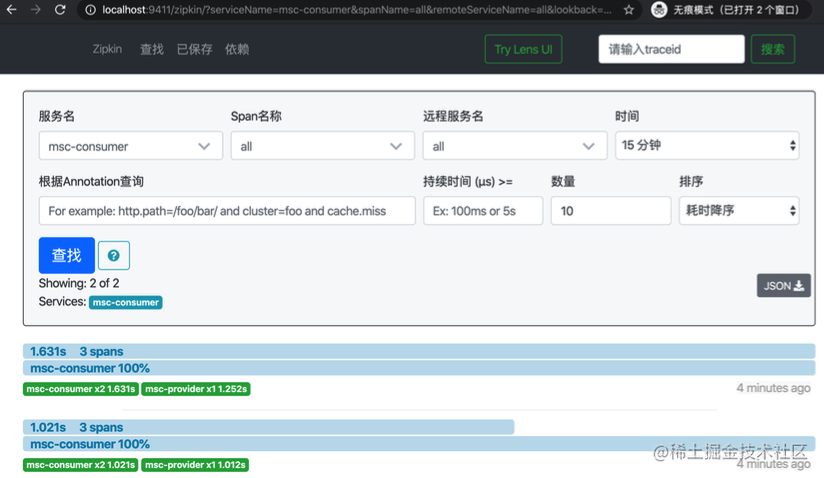
Task: Open msc-consumer 100% bar of 1.631s trace
Action: (x=419, y=368)
